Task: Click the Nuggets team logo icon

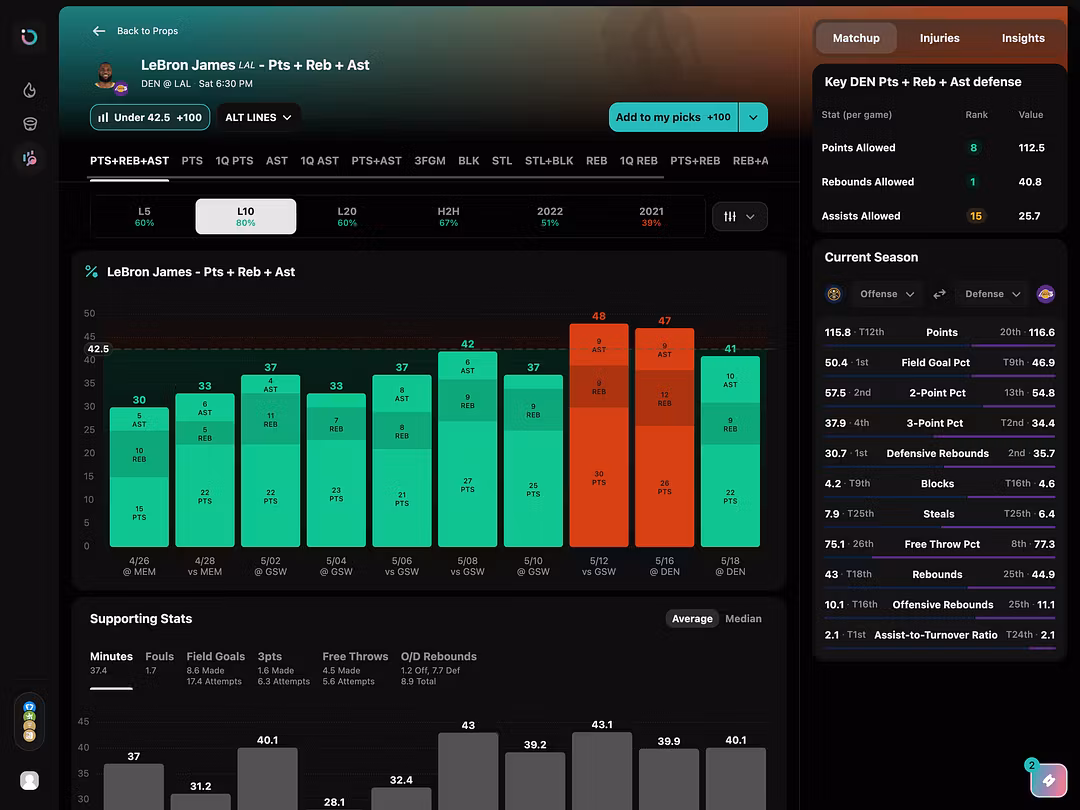Action: click(x=834, y=294)
